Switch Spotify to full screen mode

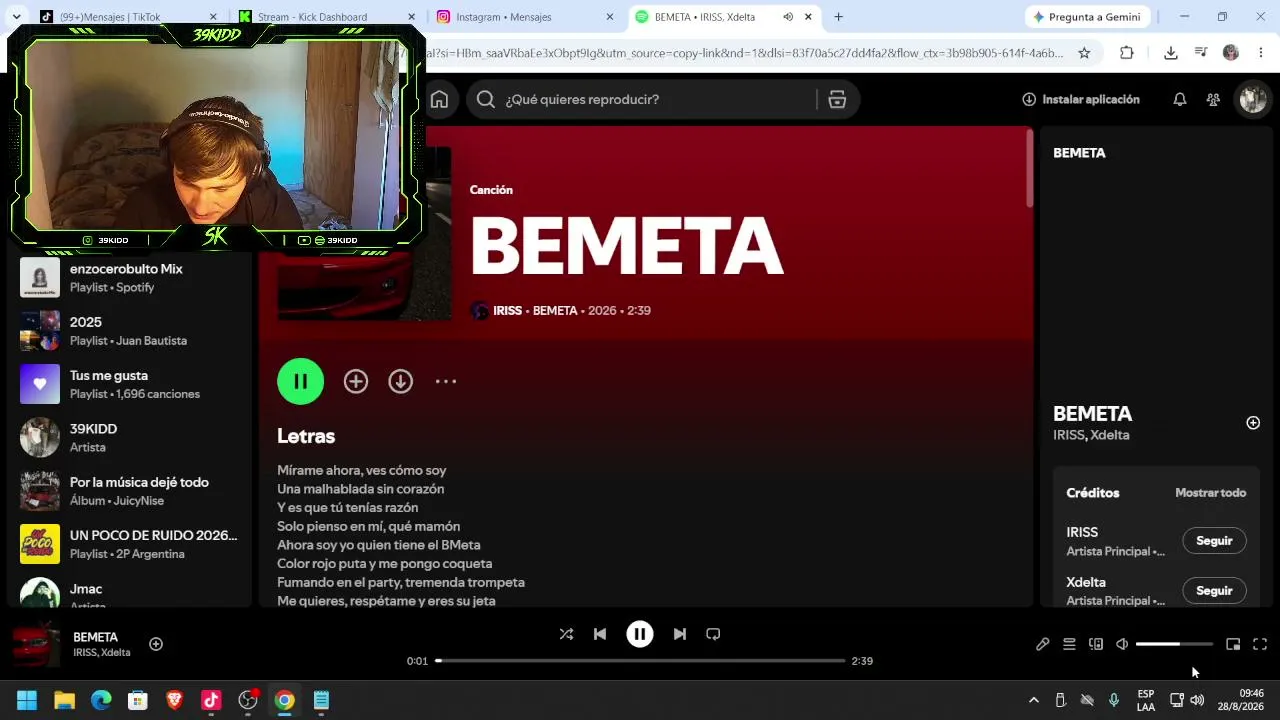pos(1260,644)
